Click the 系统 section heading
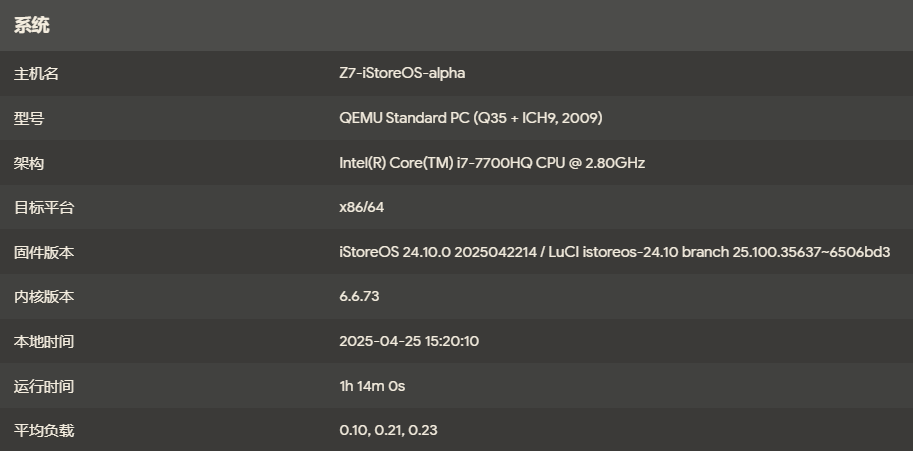The width and height of the screenshot is (913, 451). (31, 26)
